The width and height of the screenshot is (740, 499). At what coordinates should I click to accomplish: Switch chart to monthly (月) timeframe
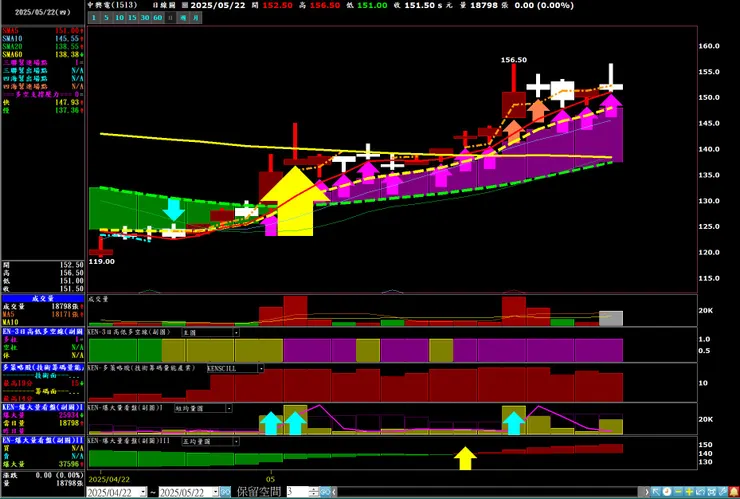196,17
